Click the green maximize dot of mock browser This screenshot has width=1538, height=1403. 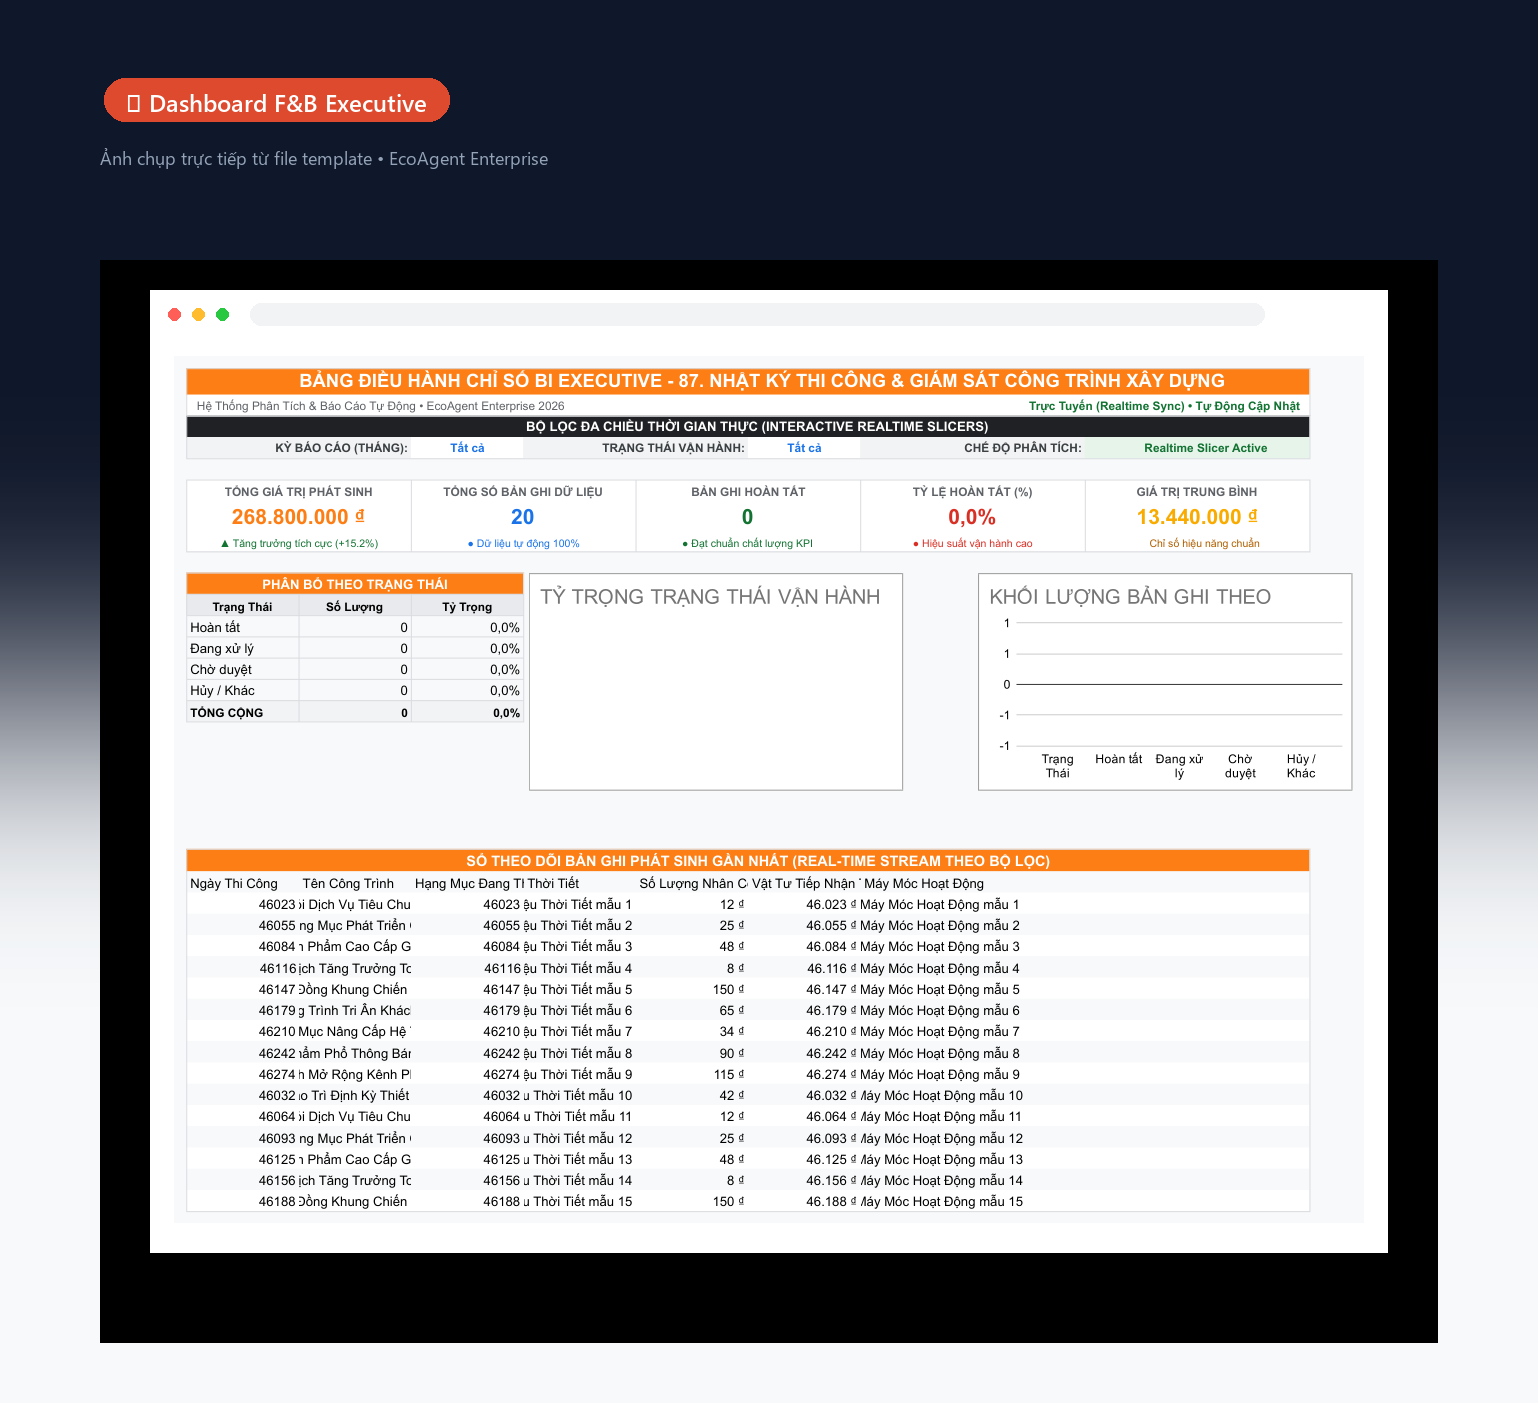223,314
